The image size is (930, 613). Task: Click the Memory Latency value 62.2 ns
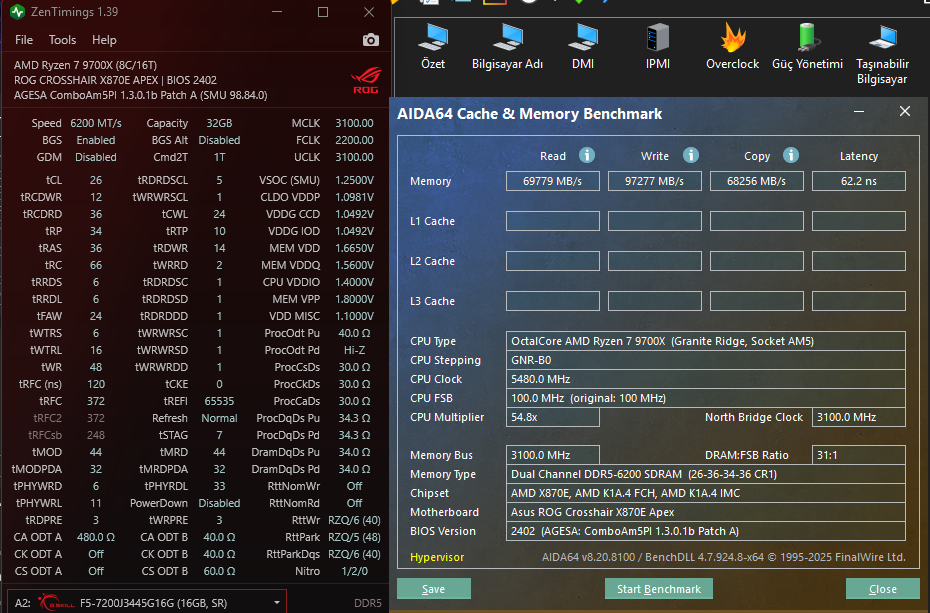[858, 181]
